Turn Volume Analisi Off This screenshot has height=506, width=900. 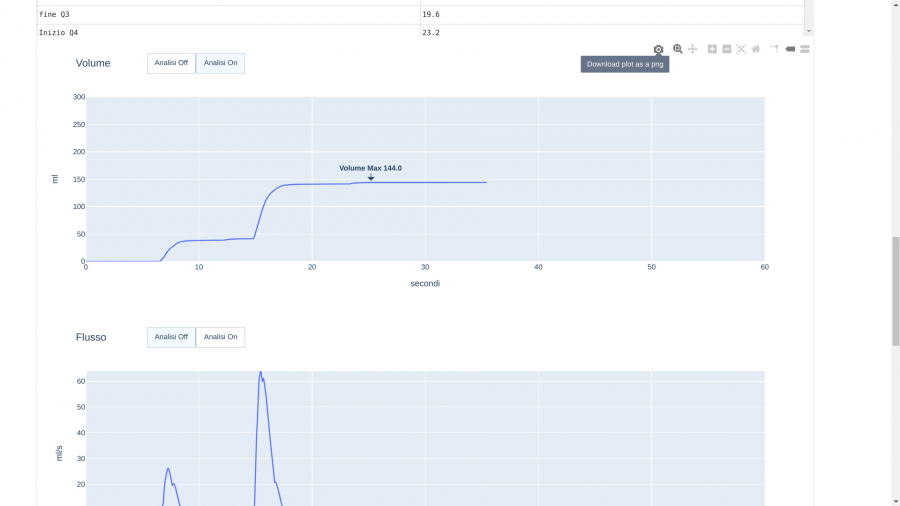[x=171, y=63]
